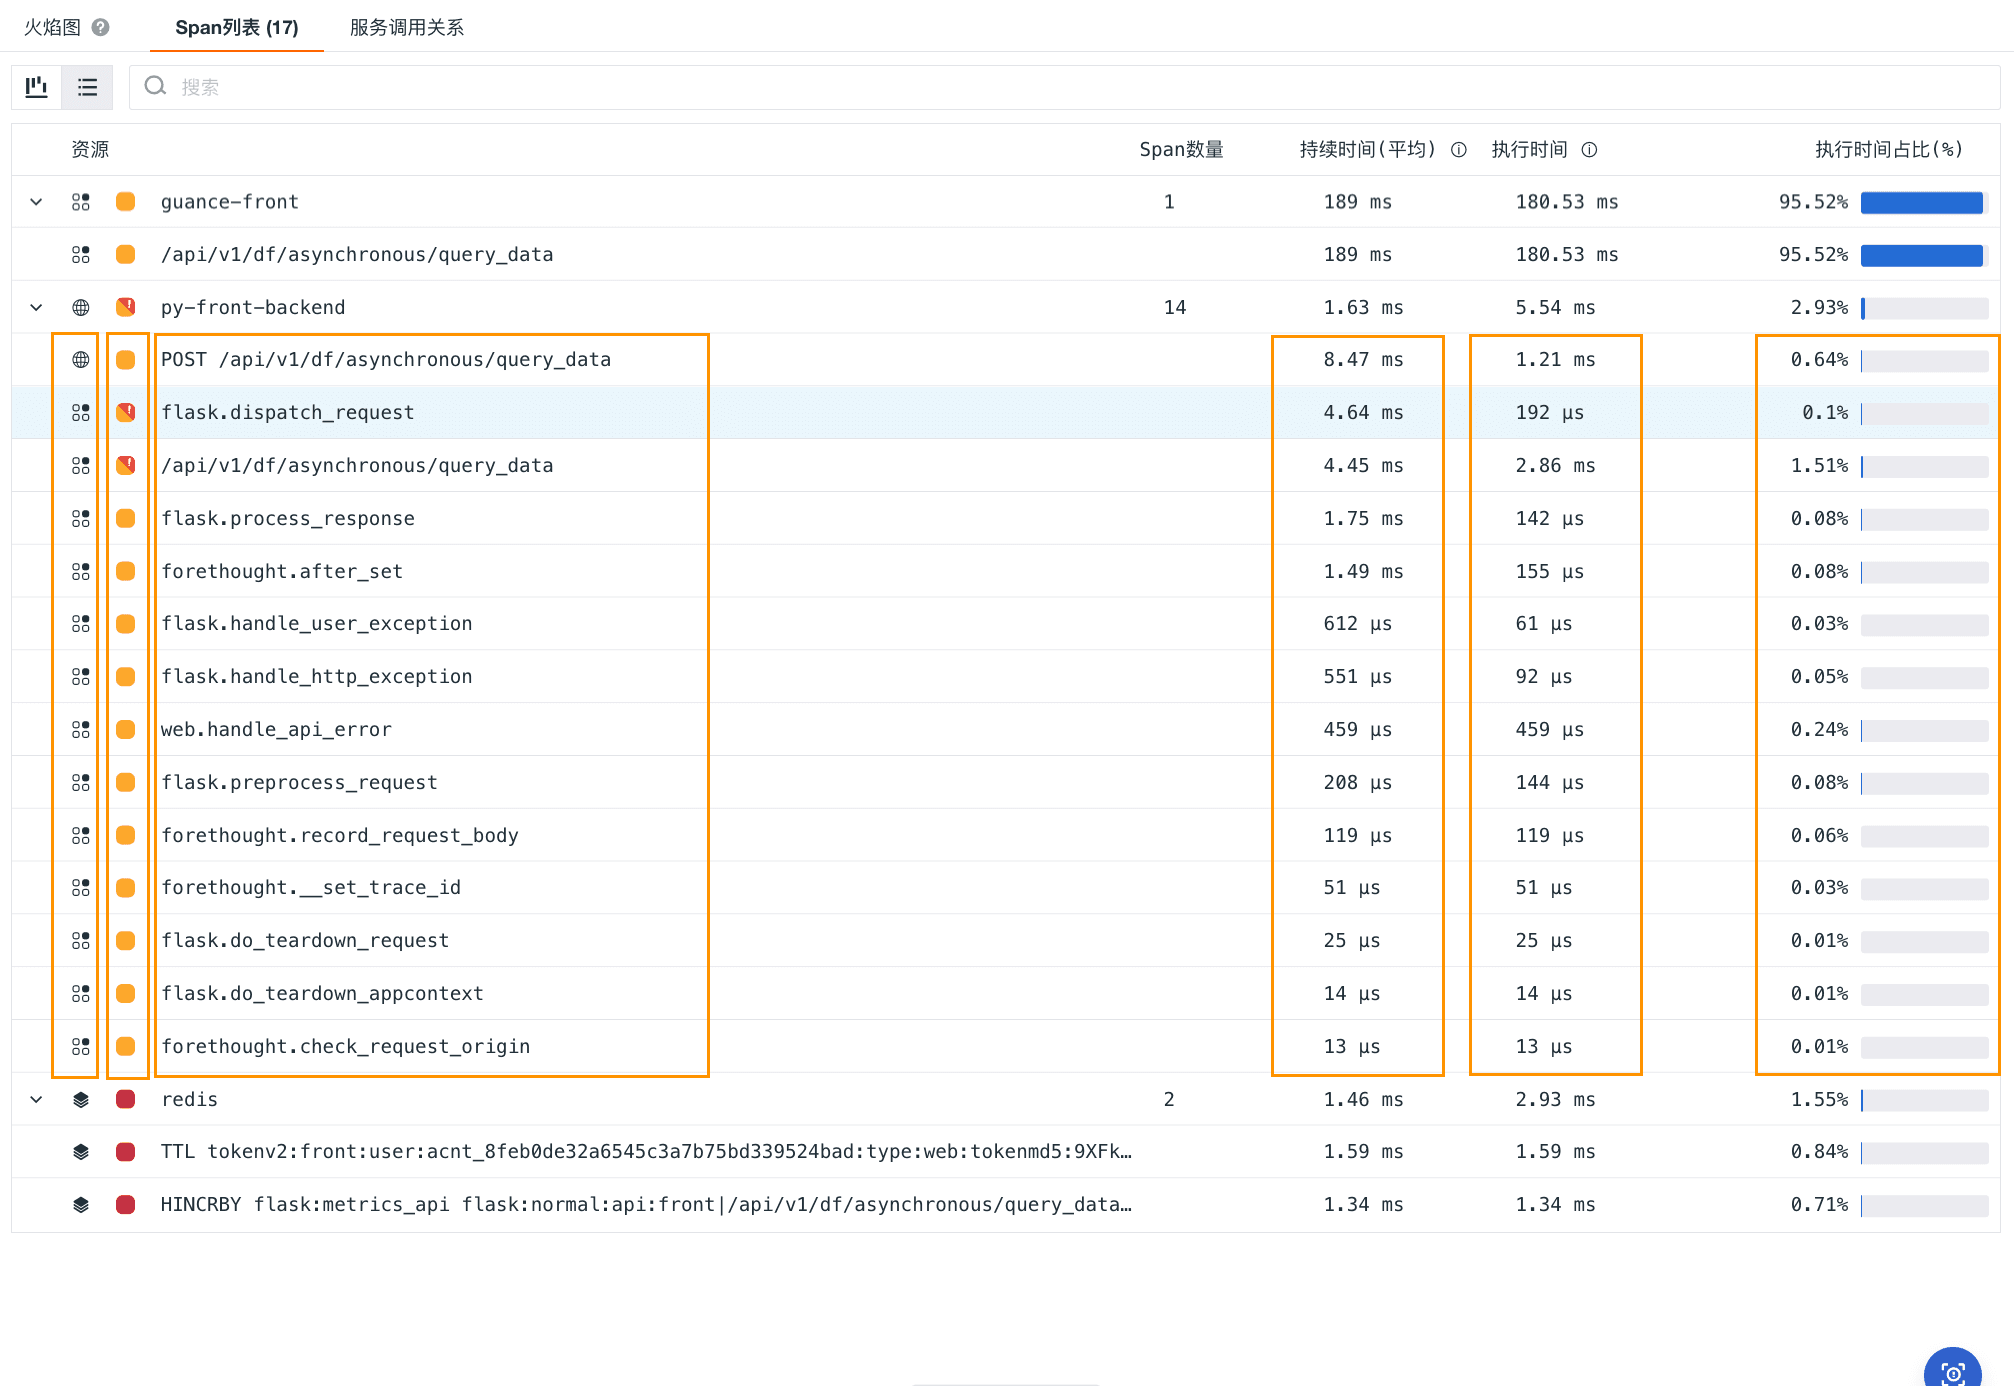Click the 1.55% bar of redis
This screenshot has height=1386, width=2014.
click(1923, 1100)
